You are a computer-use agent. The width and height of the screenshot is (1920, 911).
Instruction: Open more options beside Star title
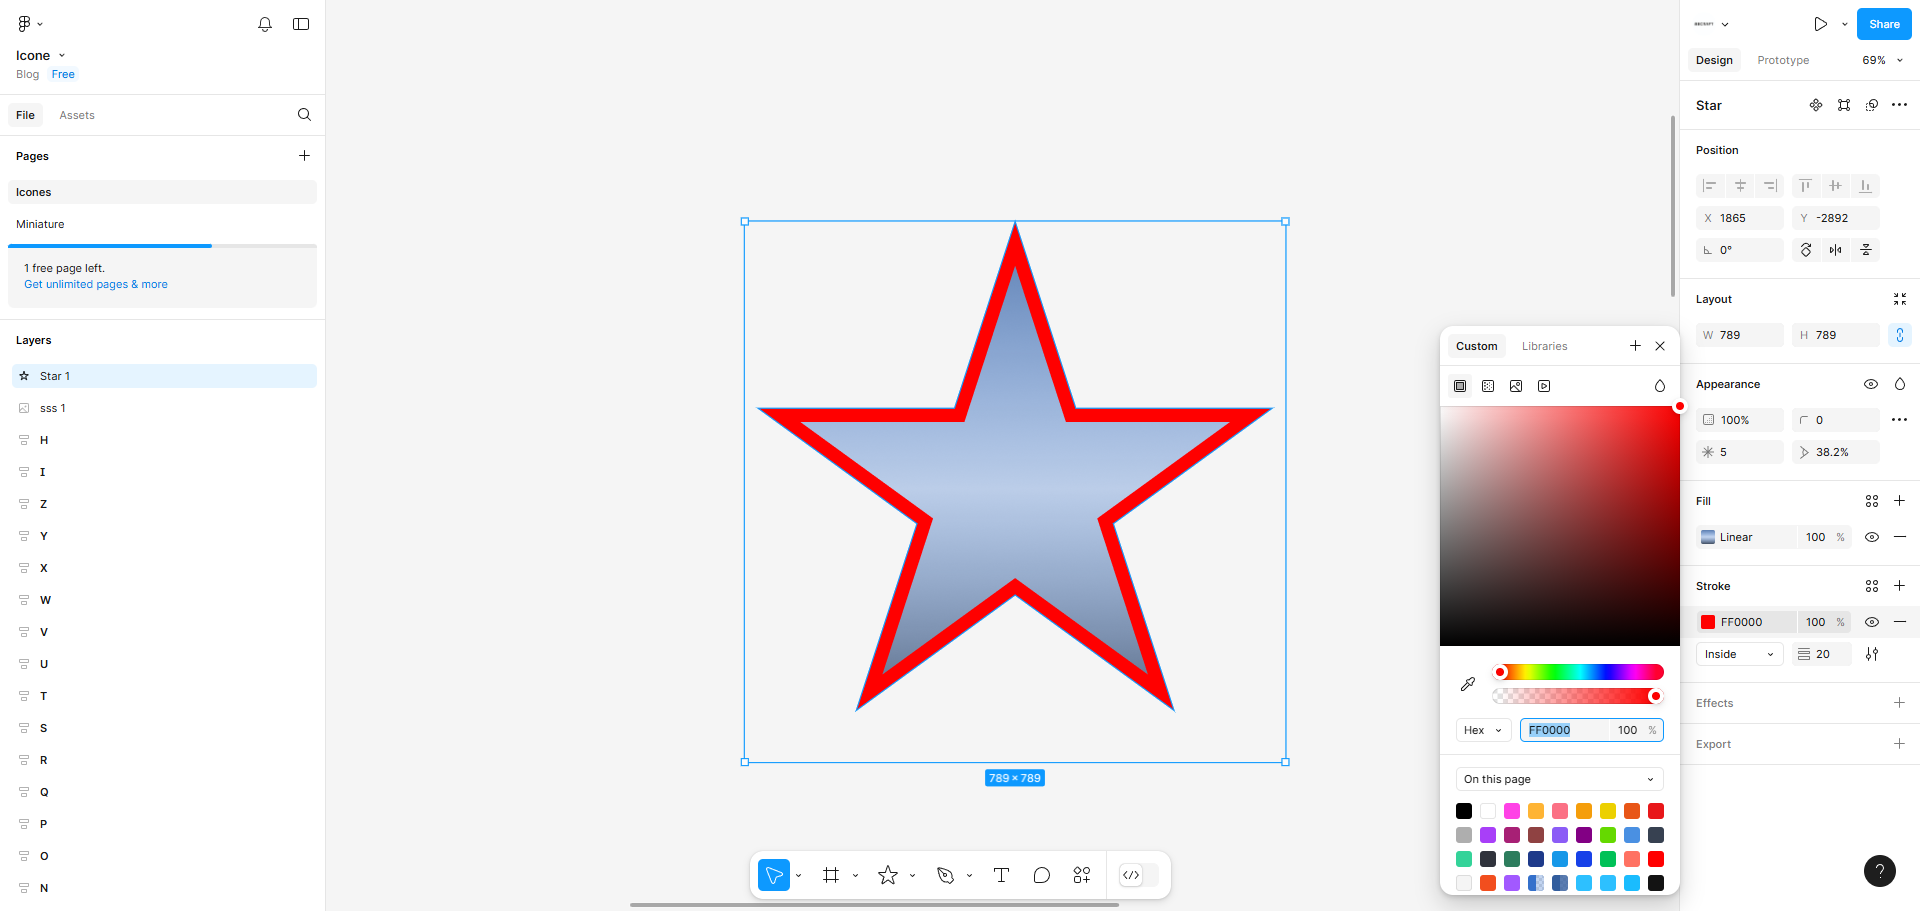point(1900,105)
